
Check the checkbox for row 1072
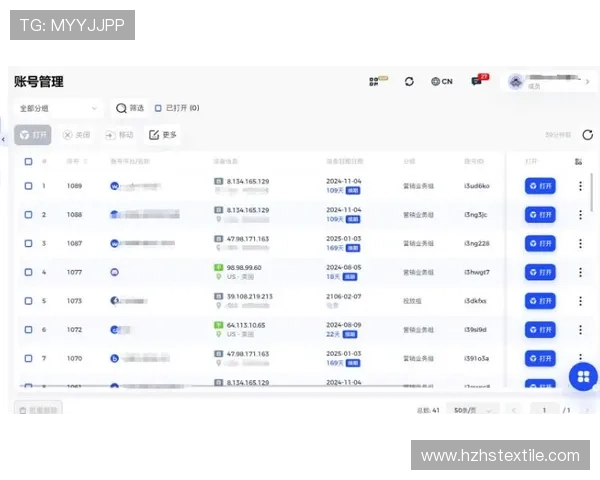(x=28, y=330)
